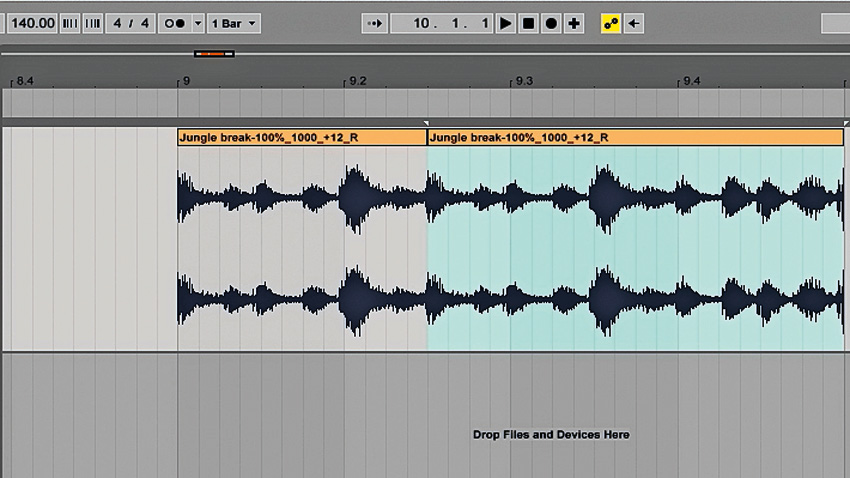Click the highlighted second clip's waveform
Screen dimensions: 850x478
pos(635,248)
